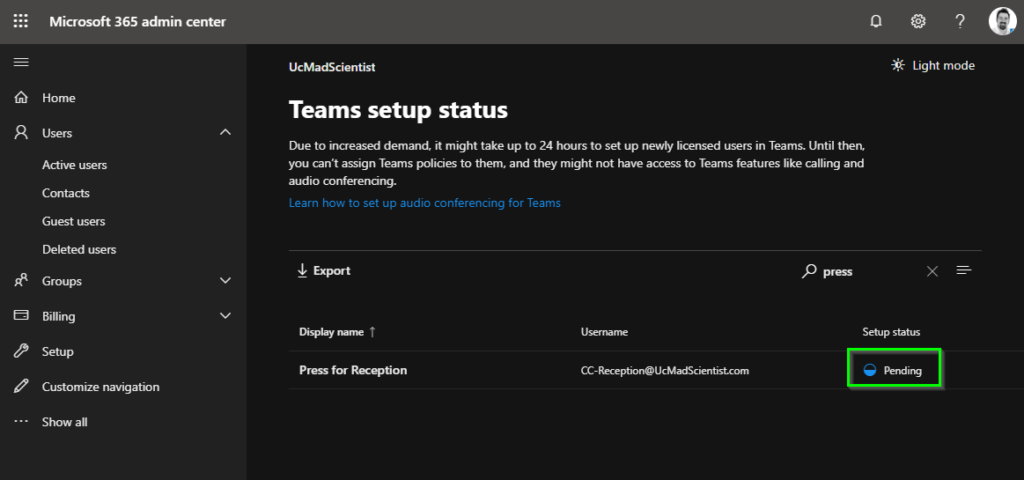This screenshot has width=1024, height=480.
Task: Open the filter list options icon
Action: [x=964, y=270]
